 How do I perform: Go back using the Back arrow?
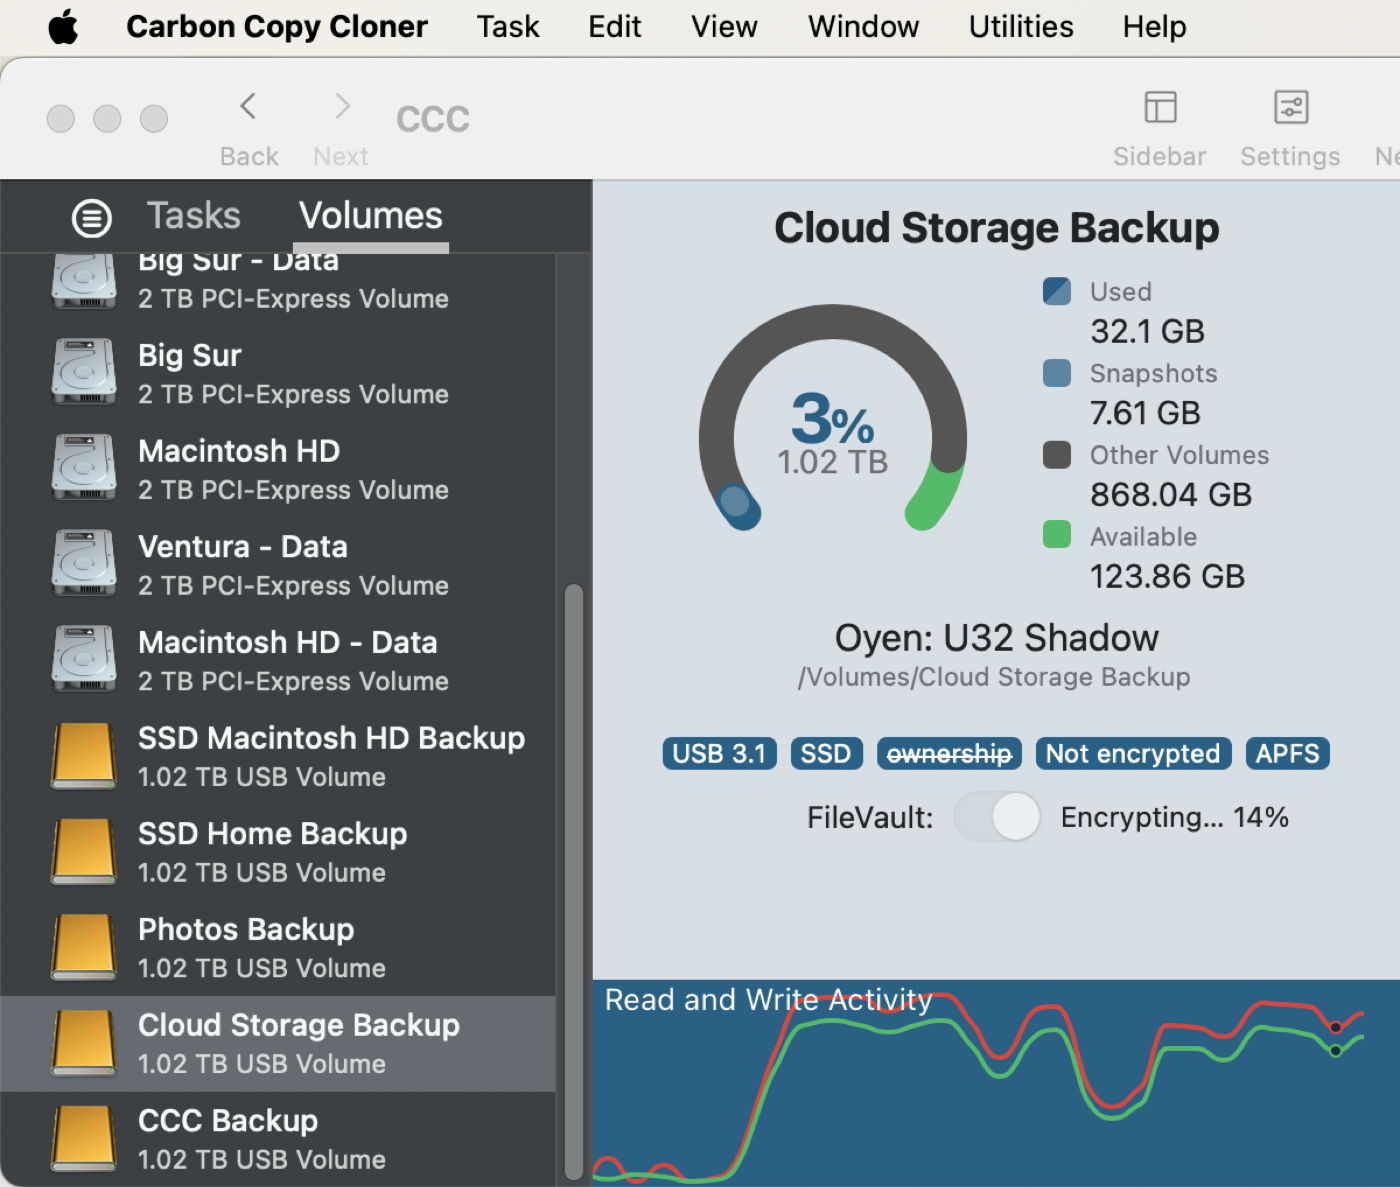tap(248, 106)
